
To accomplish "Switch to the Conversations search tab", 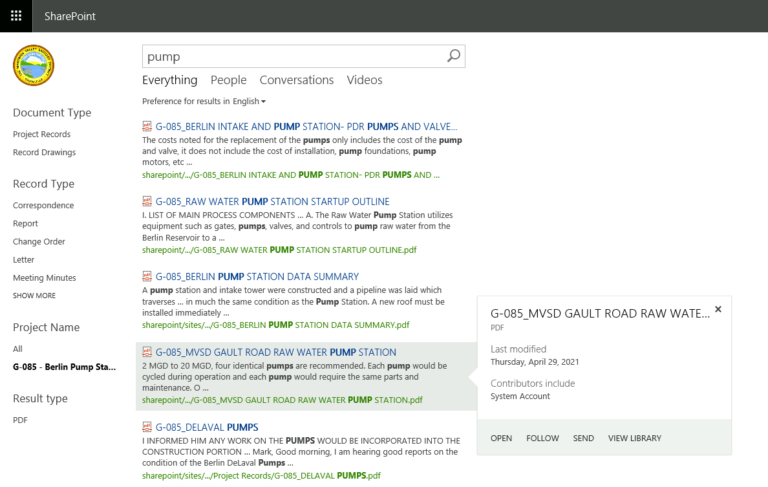I will coord(296,80).
